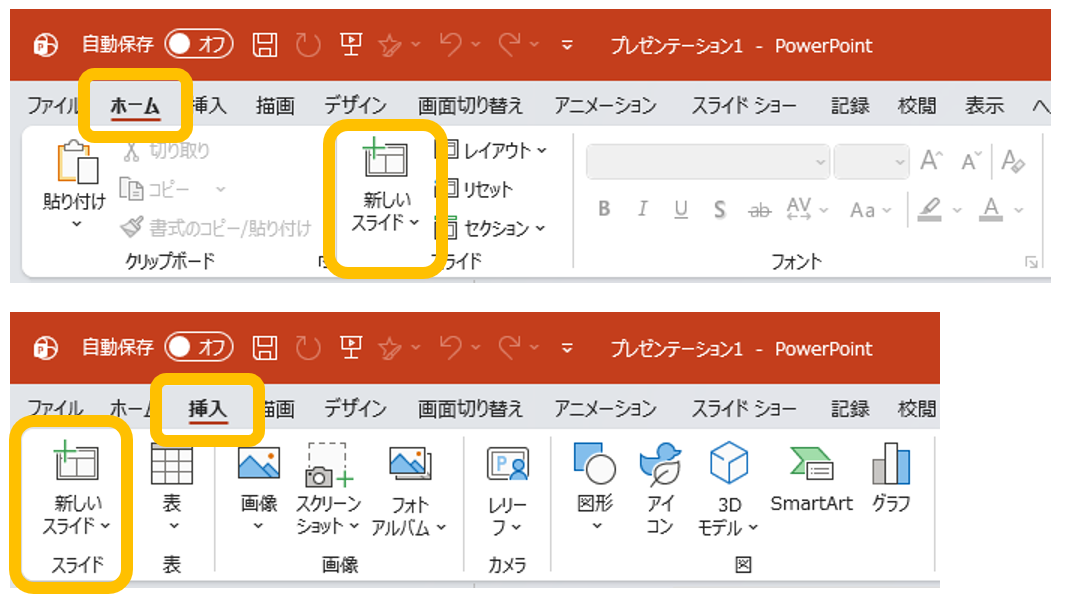Click the グラフ (Chart) icon
1066x609 pixels.
coord(890,466)
